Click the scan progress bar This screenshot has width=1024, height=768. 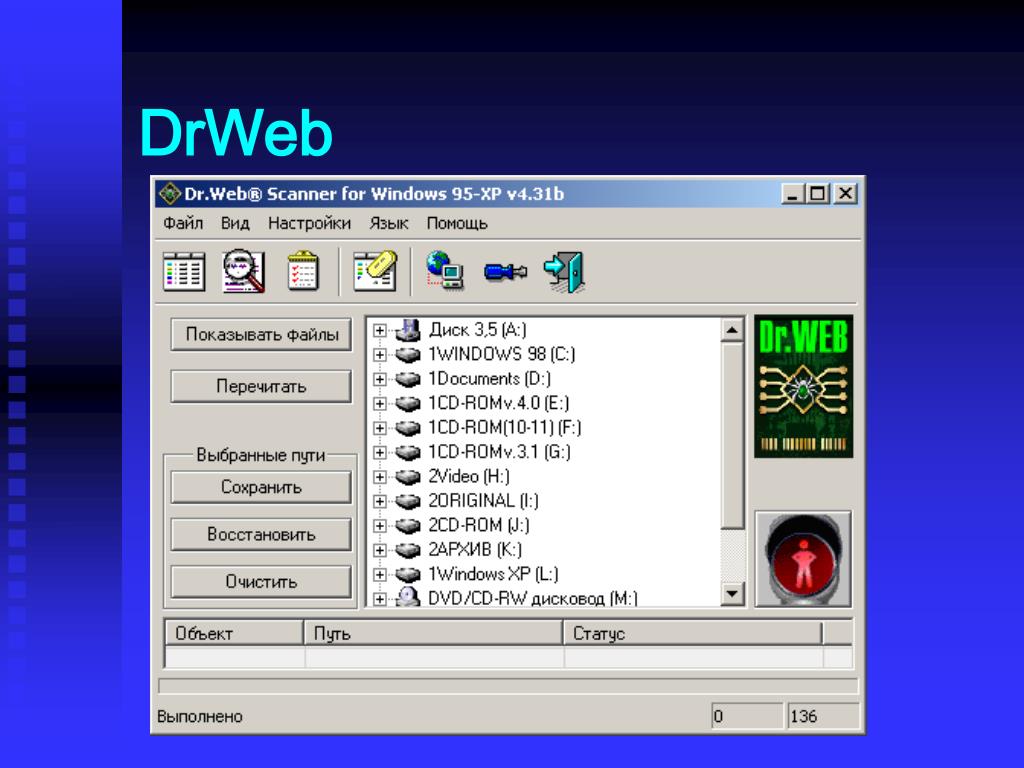[x=508, y=686]
